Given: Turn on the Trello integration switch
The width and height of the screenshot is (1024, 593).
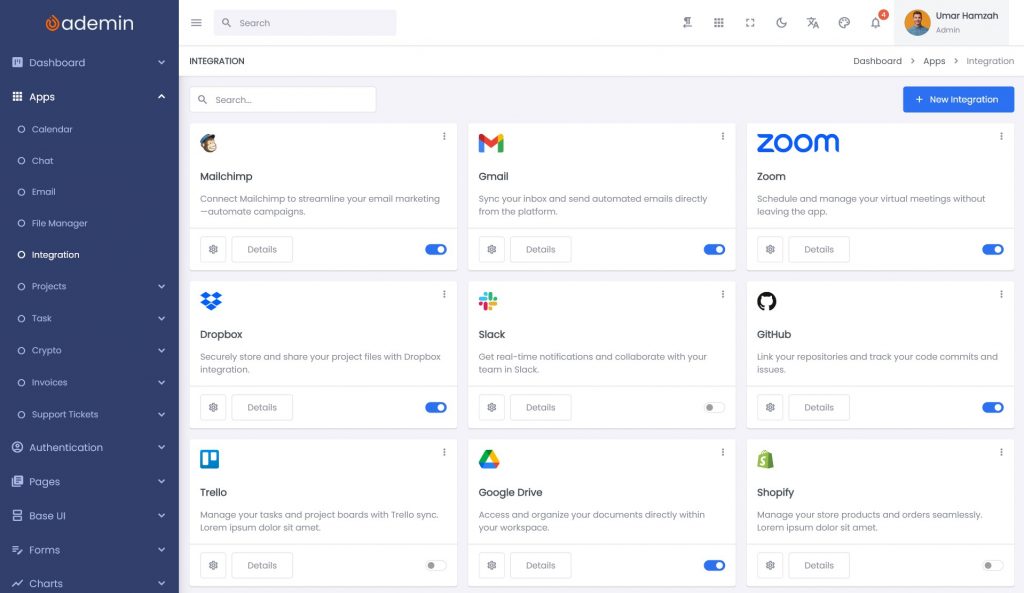Looking at the screenshot, I should tap(436, 566).
